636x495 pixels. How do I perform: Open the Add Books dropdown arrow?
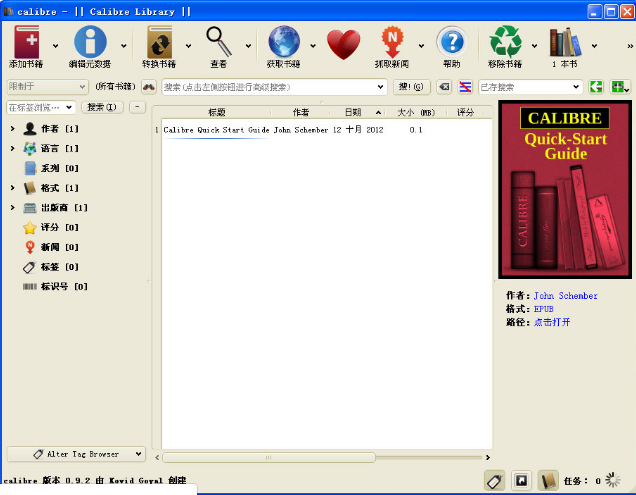pyautogui.click(x=56, y=46)
